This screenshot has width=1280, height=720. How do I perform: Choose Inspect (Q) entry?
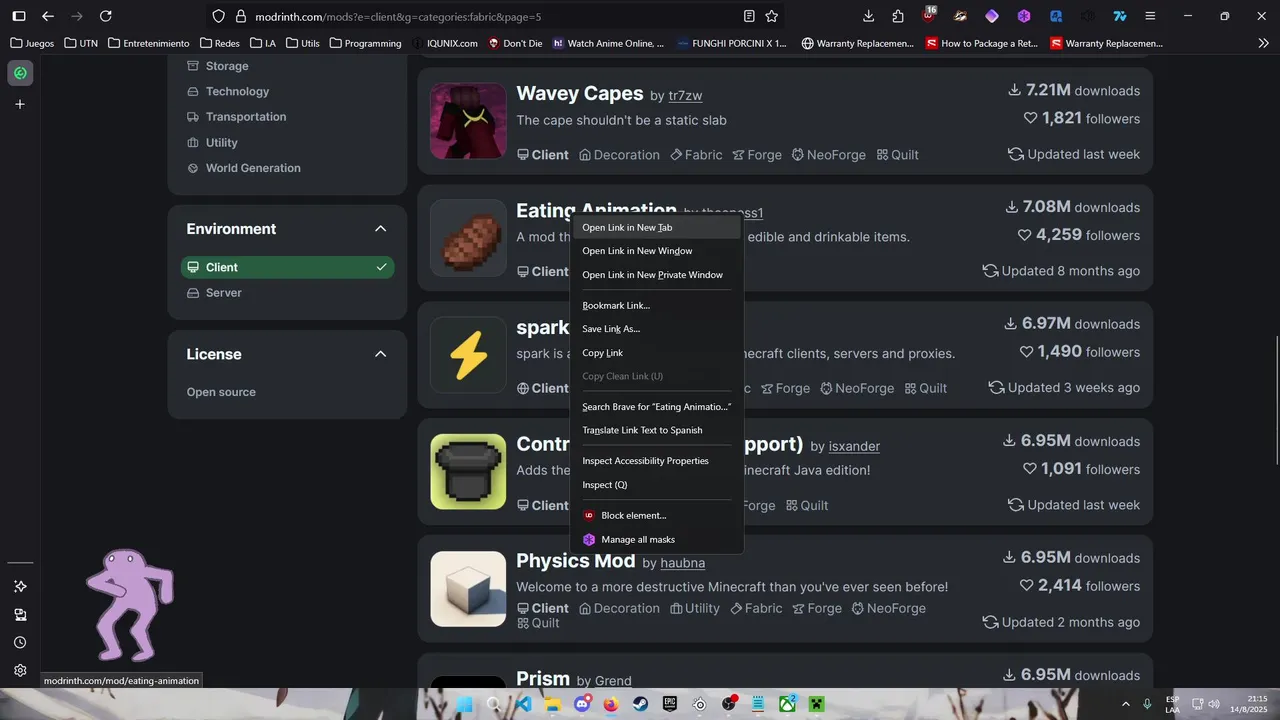(656, 485)
